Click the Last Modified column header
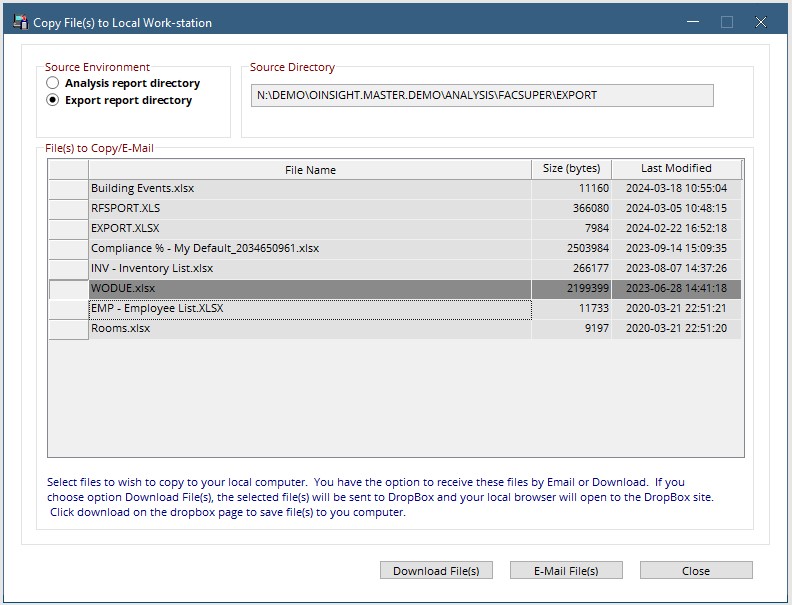 tap(676, 169)
